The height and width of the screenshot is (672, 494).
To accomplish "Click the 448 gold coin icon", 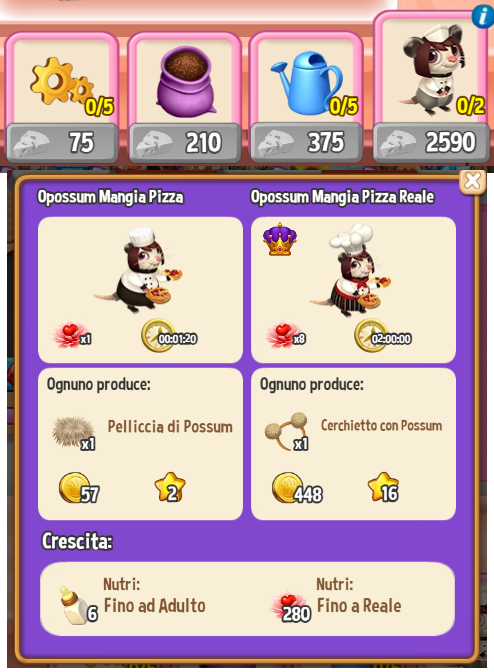I will pos(286,488).
